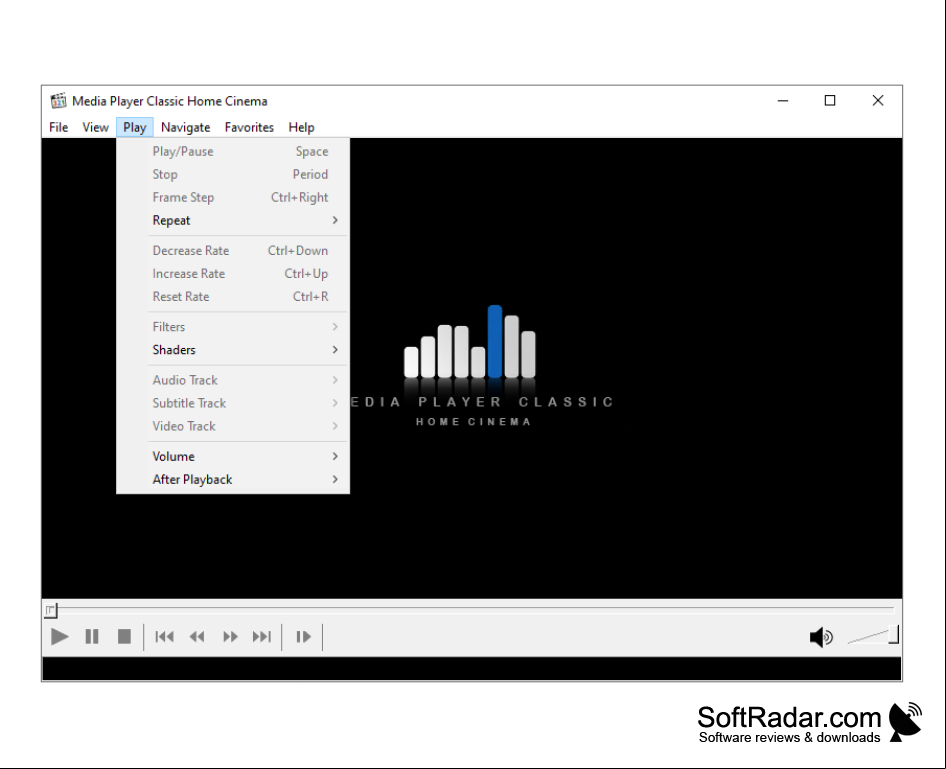Screen dimensions: 946x769
Task: Expand the Subtitle Track submenu
Action: 233,403
